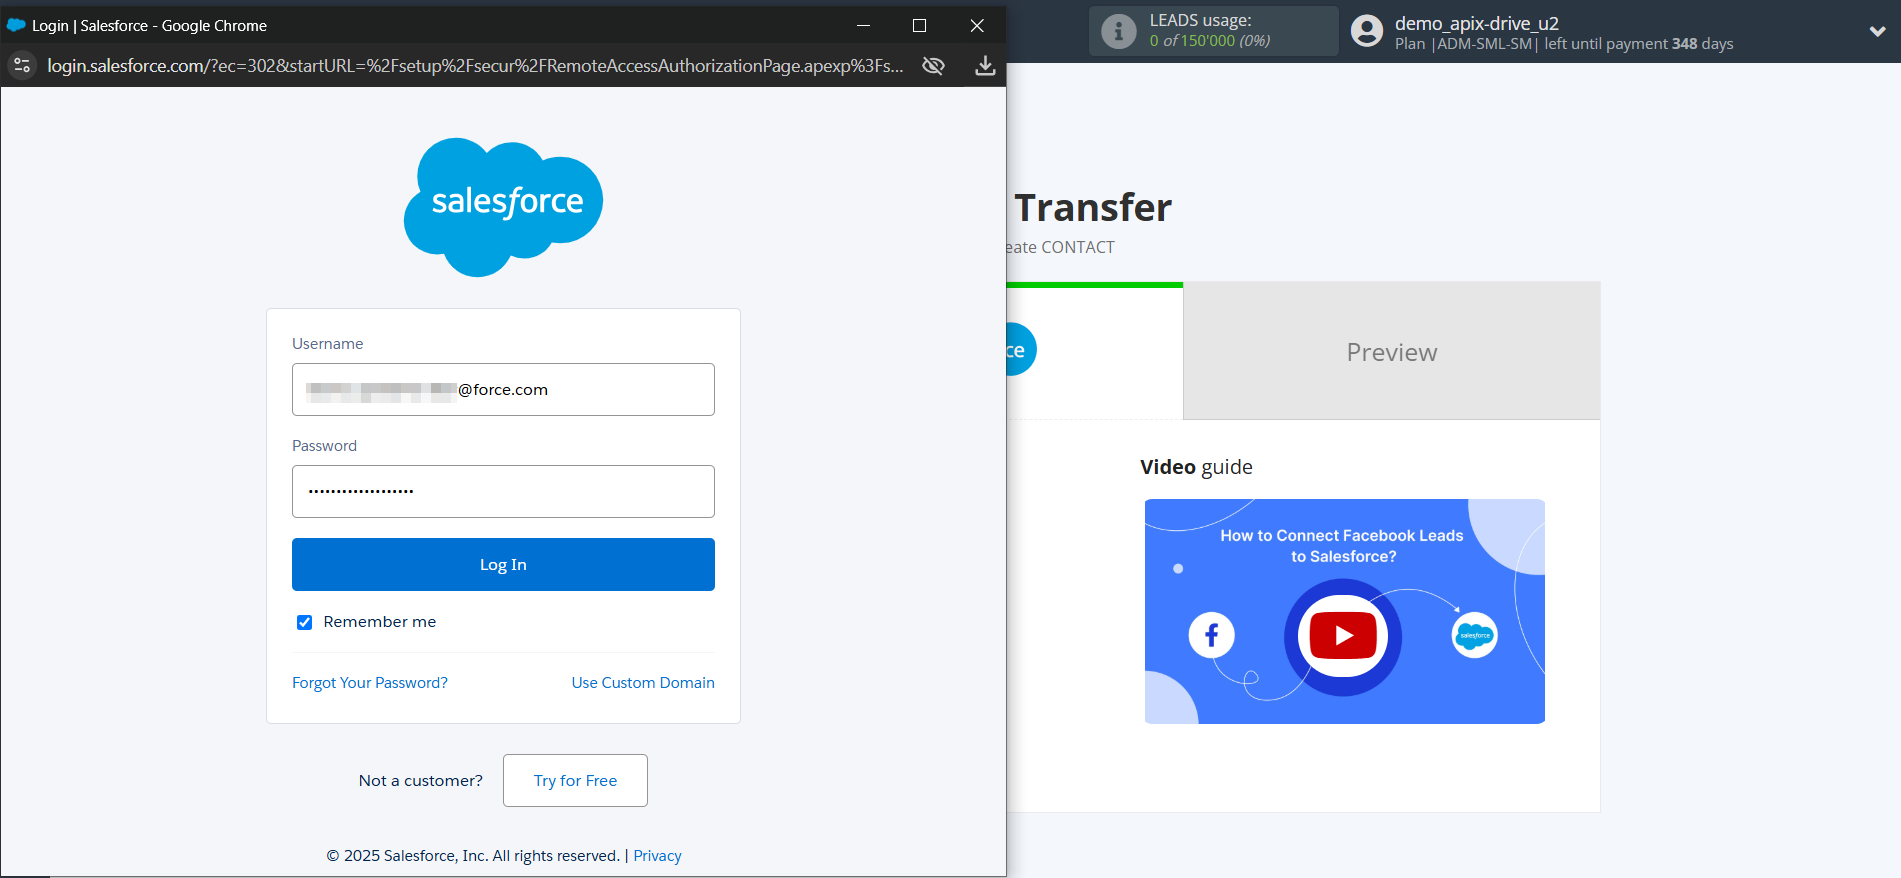Click the user account avatar icon

1366,31
